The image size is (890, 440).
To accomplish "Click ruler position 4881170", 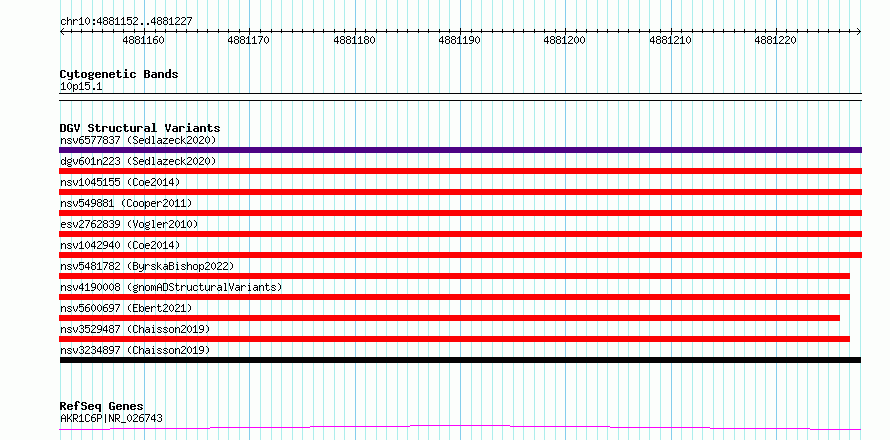I will (249, 41).
